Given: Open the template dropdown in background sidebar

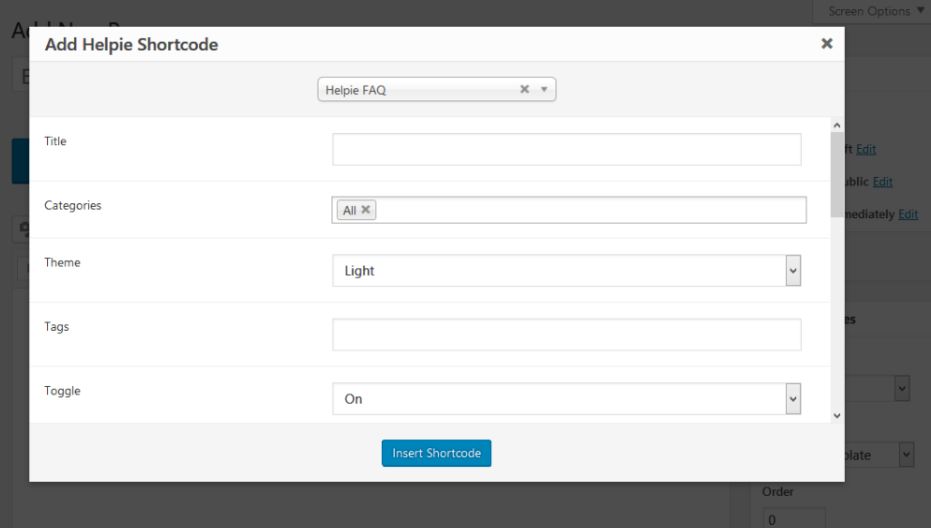Looking at the screenshot, I should pyautogui.click(x=879, y=455).
